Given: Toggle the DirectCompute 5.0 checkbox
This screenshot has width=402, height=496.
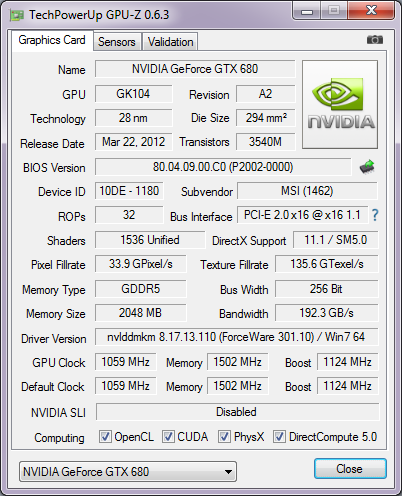Looking at the screenshot, I should coord(279,436).
